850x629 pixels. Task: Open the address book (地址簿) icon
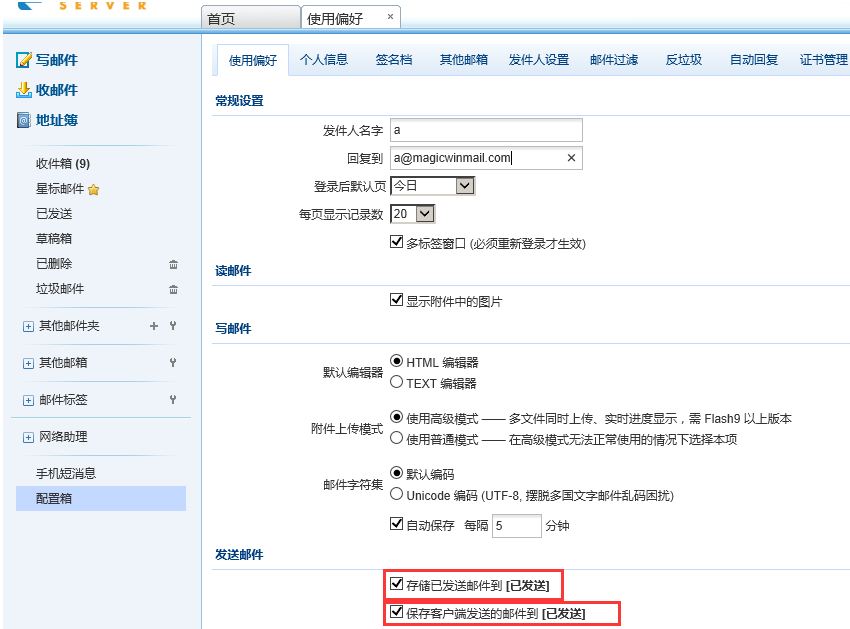[24, 120]
